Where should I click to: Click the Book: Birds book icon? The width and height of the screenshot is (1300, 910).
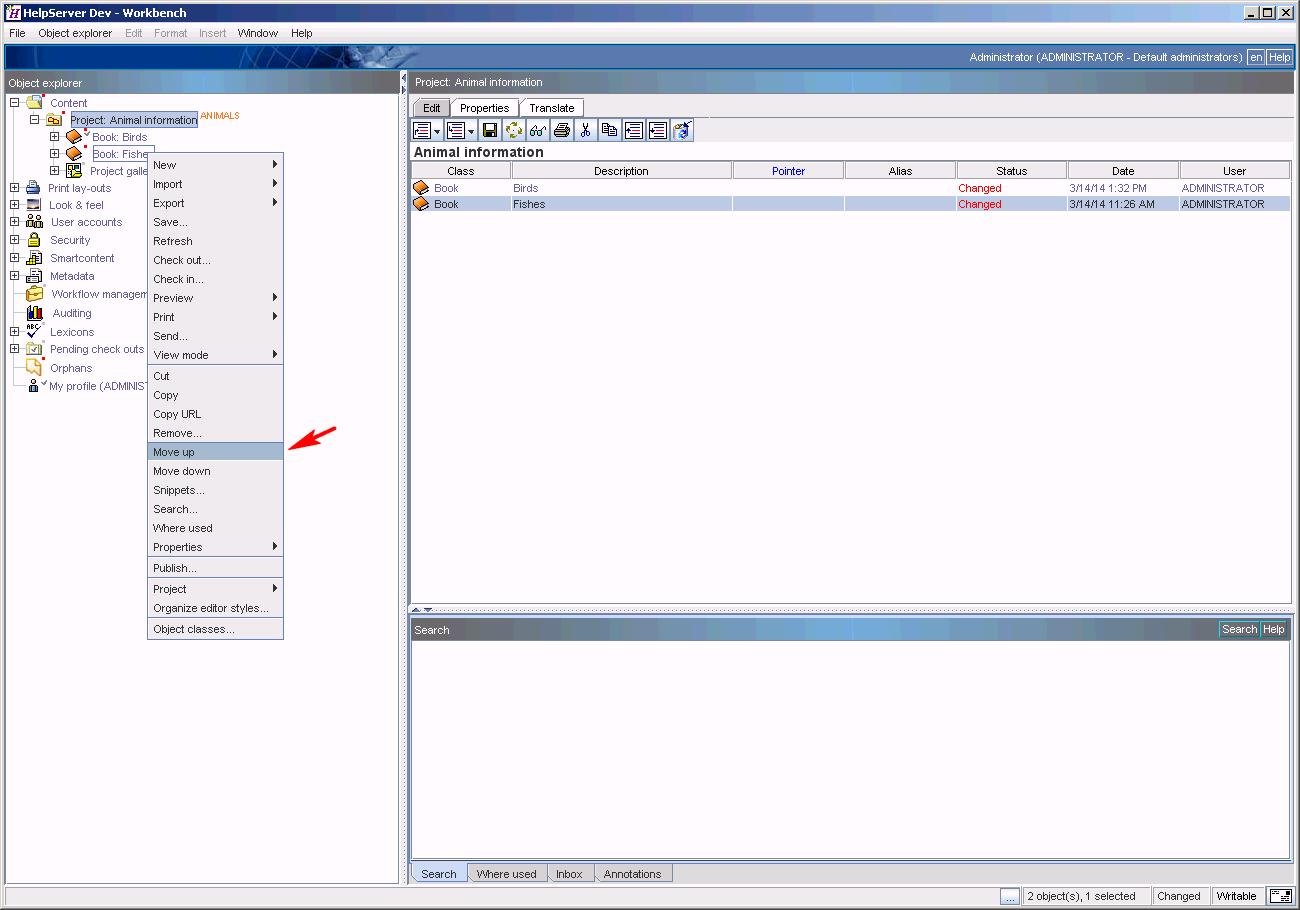74,137
